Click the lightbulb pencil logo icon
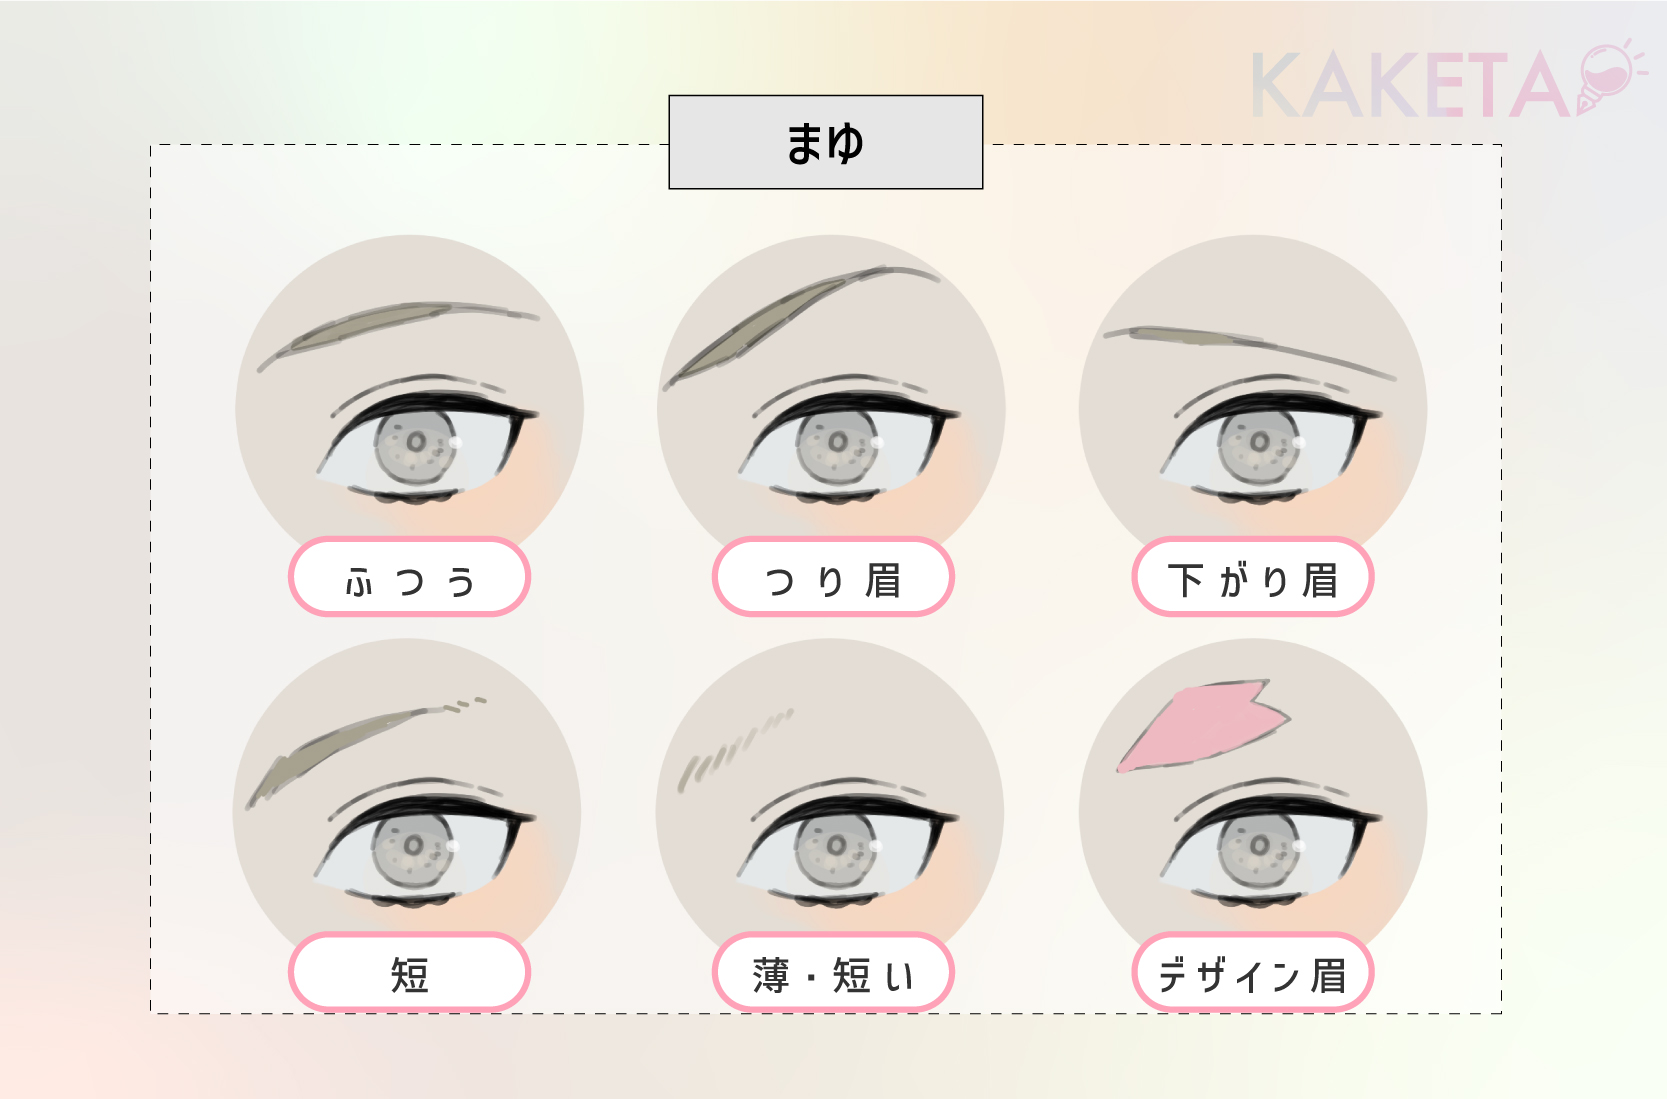Image resolution: width=1667 pixels, height=1099 pixels. [1610, 75]
